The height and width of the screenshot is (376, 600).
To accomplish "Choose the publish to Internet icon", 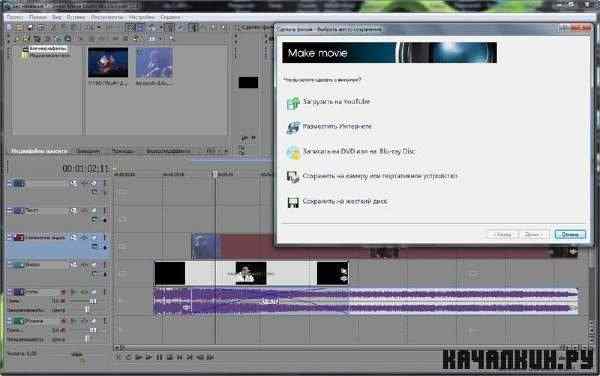I will pyautogui.click(x=293, y=128).
